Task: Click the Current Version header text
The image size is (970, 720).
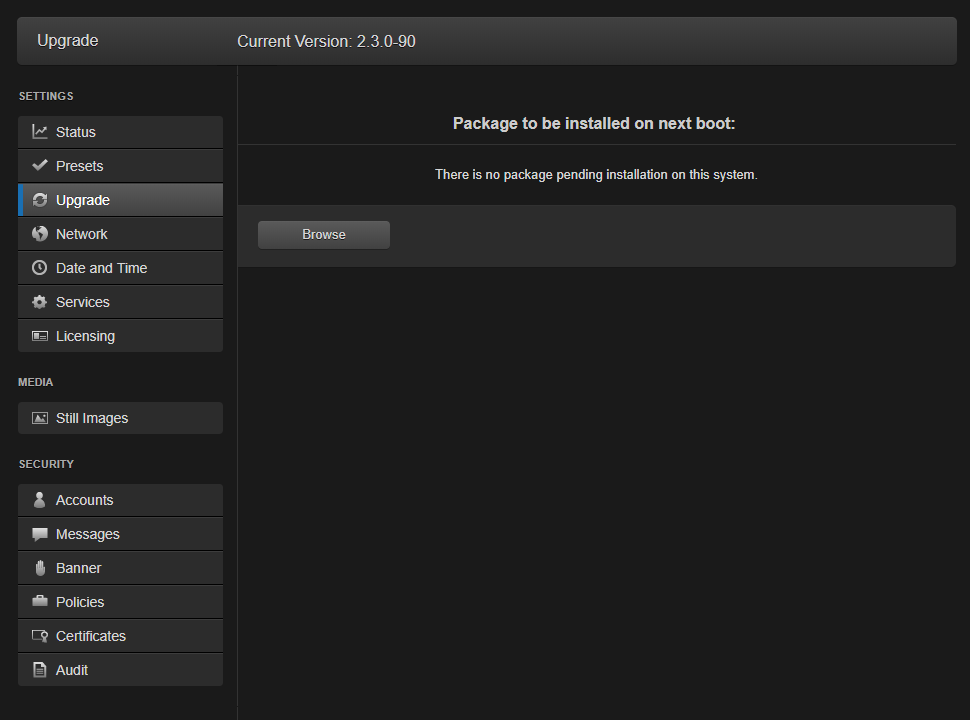Action: click(x=326, y=41)
